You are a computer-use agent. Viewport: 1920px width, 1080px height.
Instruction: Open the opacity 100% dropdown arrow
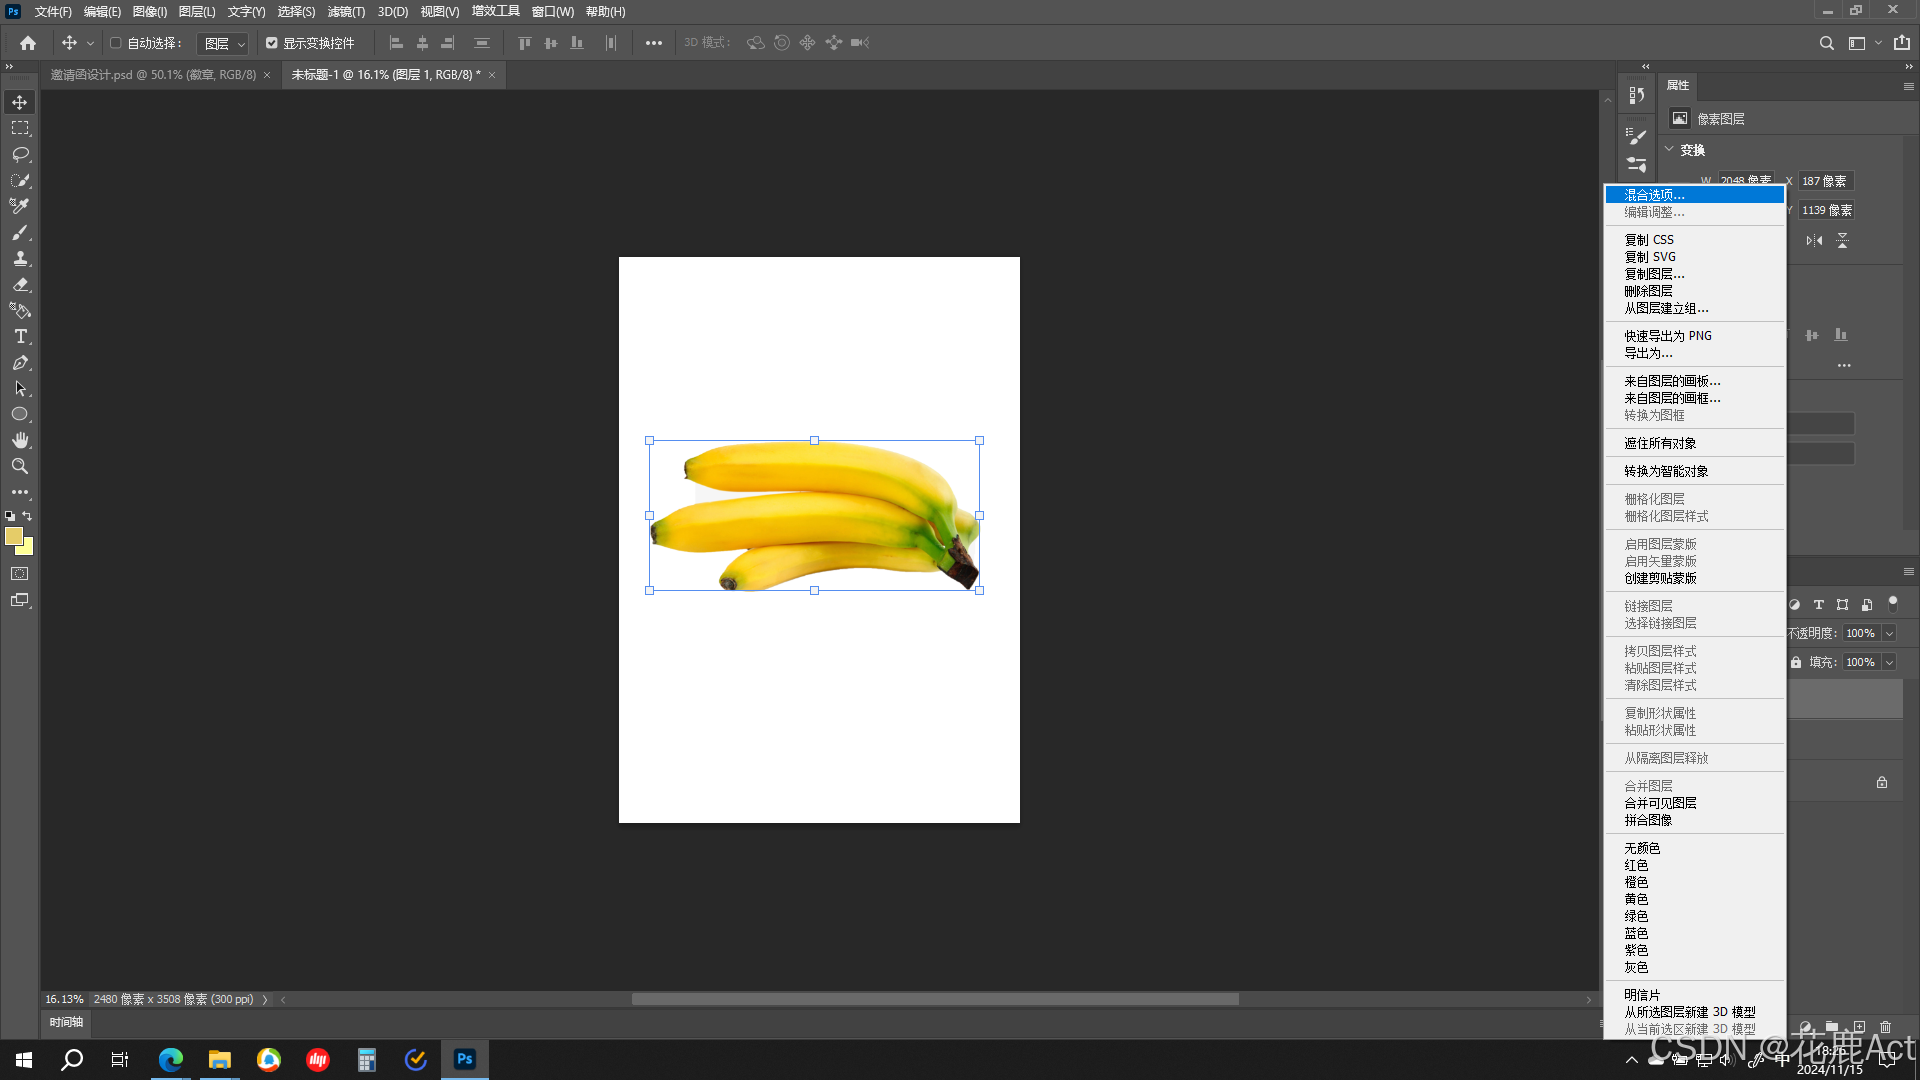click(1889, 633)
